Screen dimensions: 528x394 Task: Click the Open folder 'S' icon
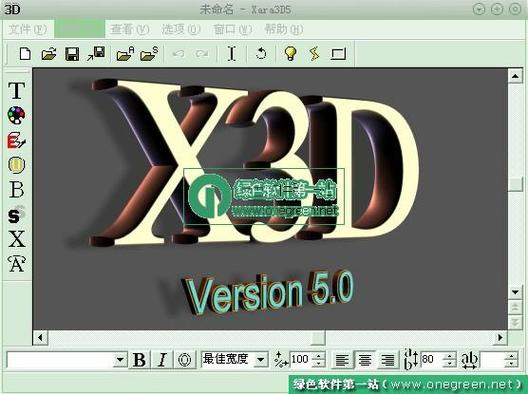coord(149,54)
